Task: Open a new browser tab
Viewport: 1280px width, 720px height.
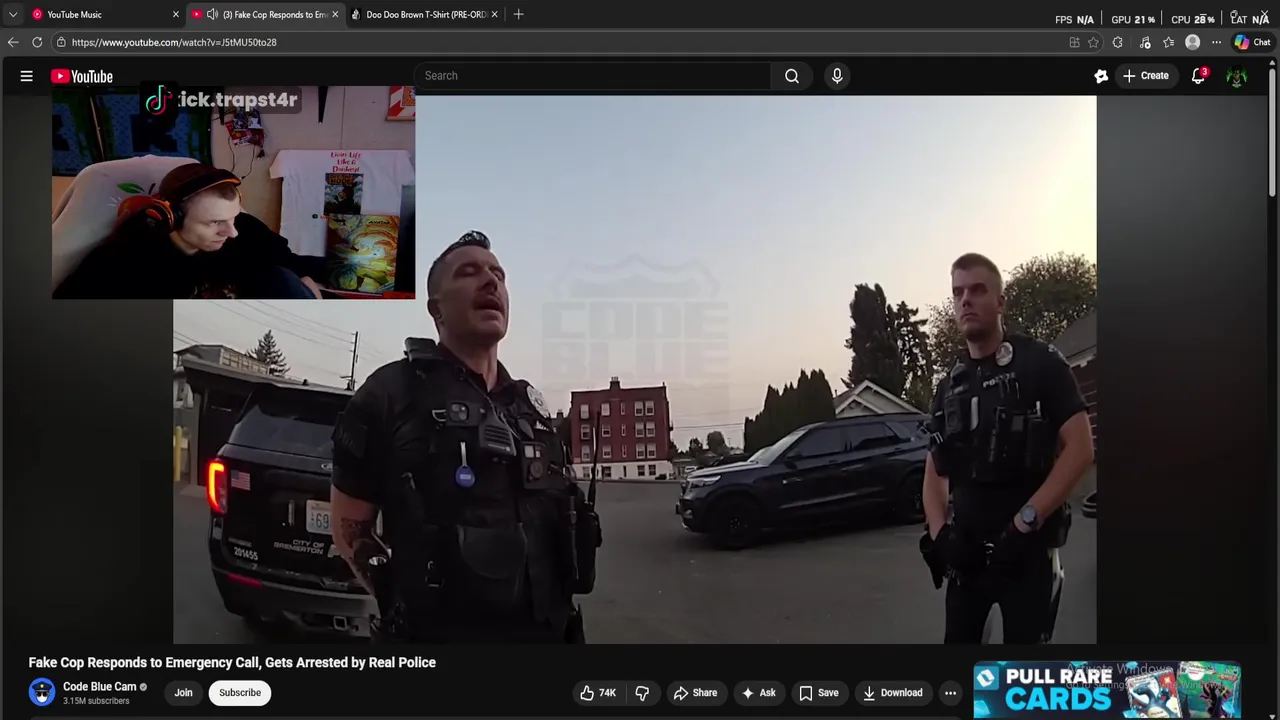Action: (518, 14)
